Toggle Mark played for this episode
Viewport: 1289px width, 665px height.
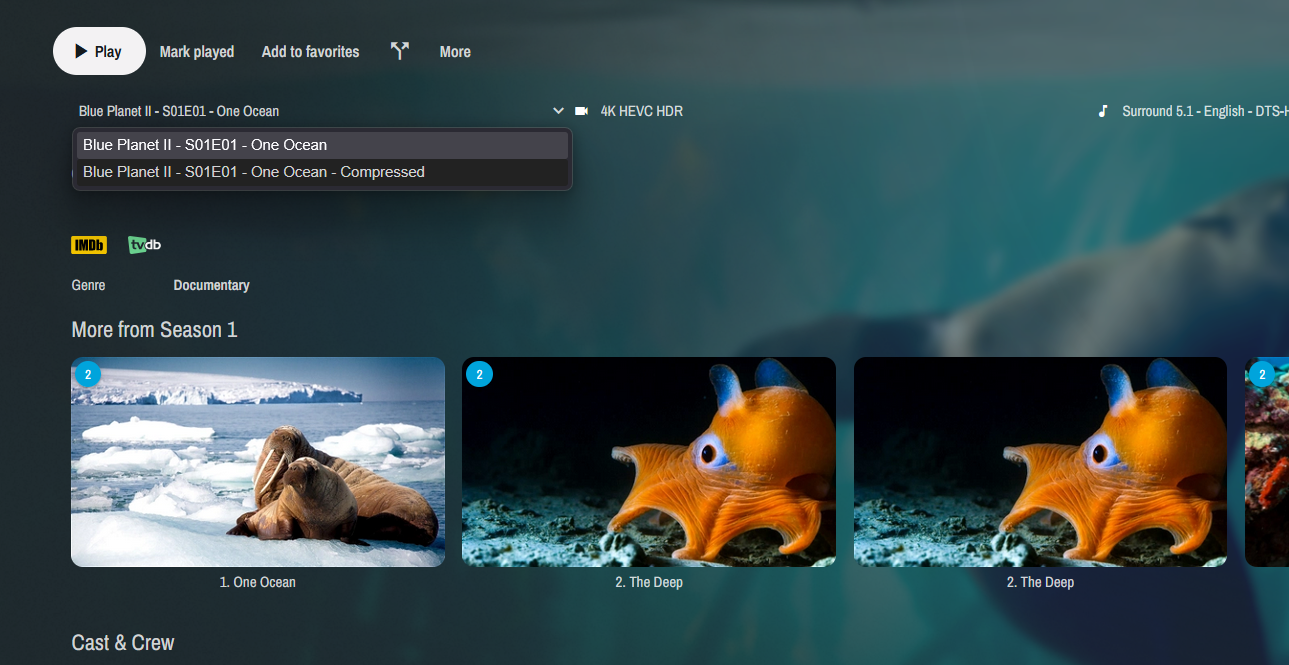point(197,52)
